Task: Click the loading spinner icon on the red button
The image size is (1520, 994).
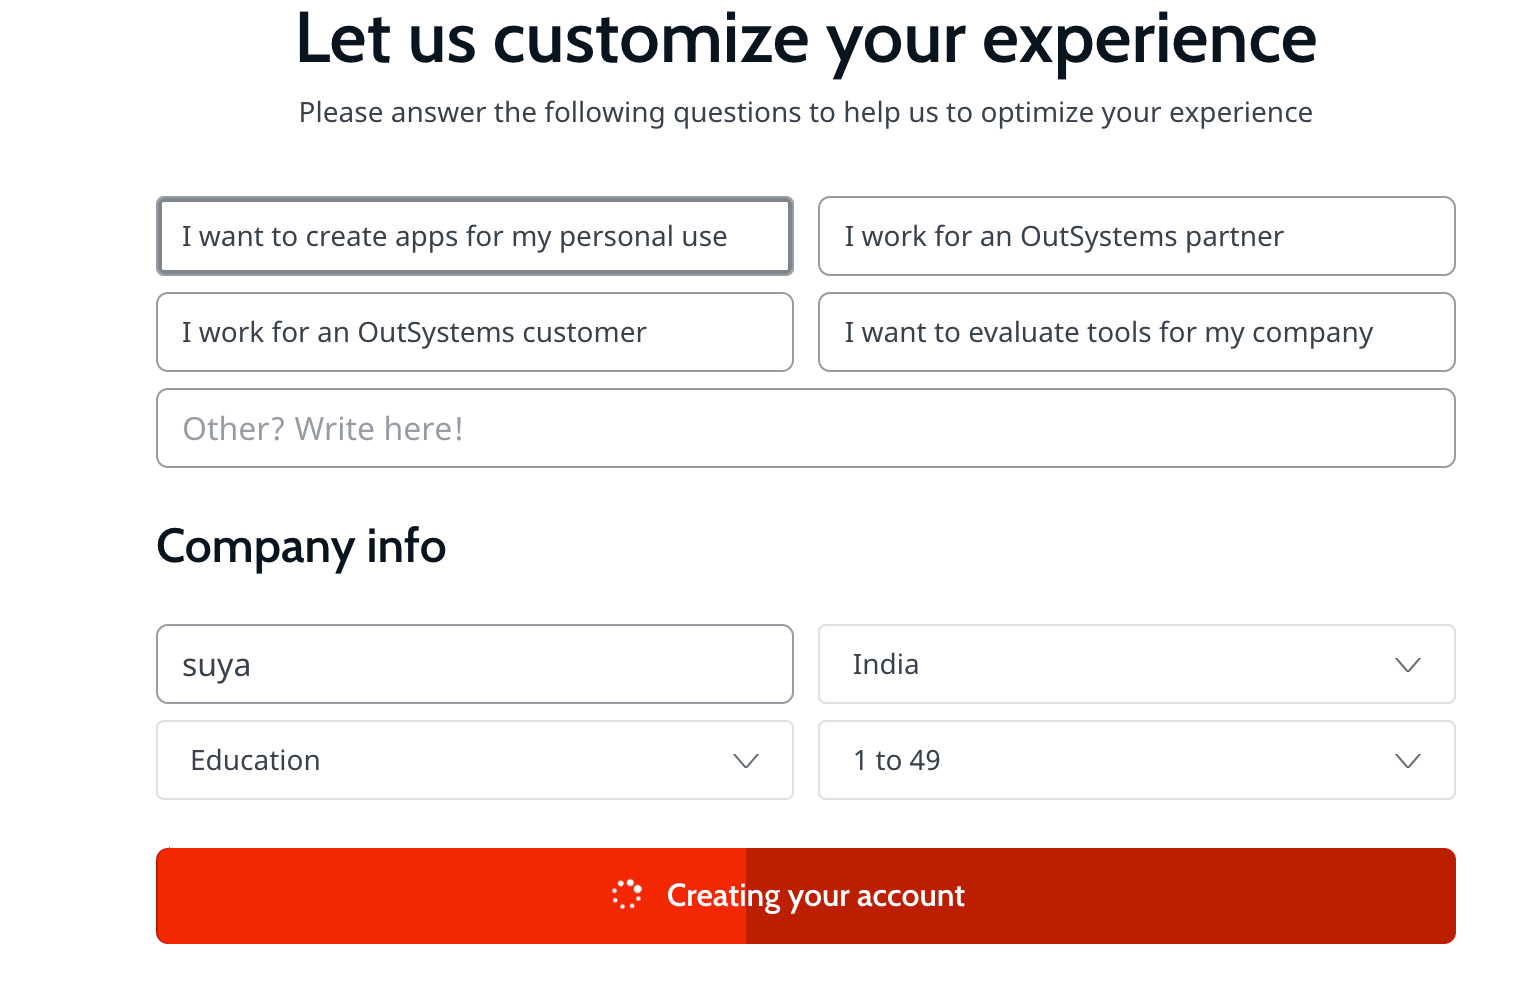Action: coord(627,895)
